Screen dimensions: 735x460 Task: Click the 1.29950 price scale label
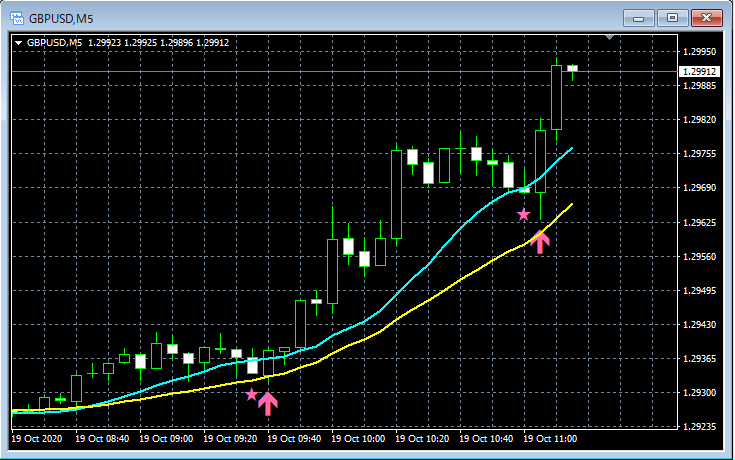click(700, 52)
